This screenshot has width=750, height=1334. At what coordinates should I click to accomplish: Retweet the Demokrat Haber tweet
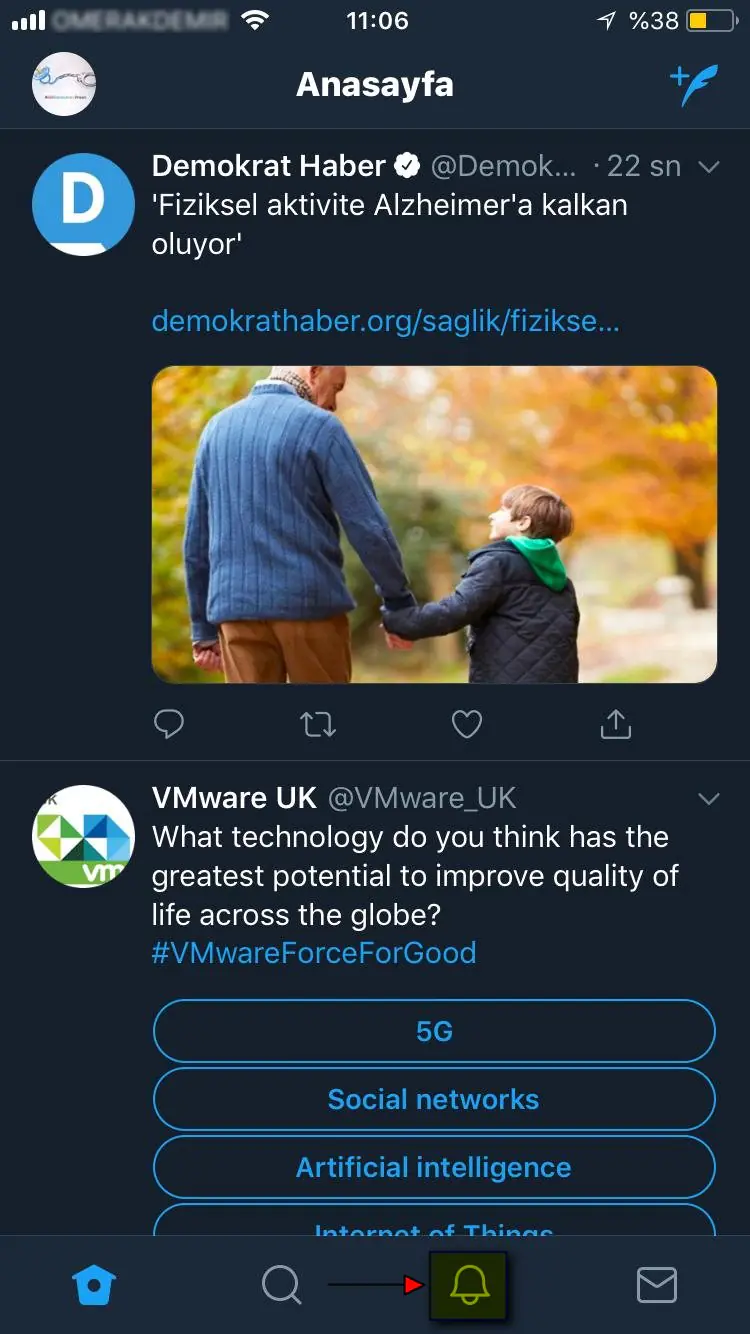[x=318, y=724]
